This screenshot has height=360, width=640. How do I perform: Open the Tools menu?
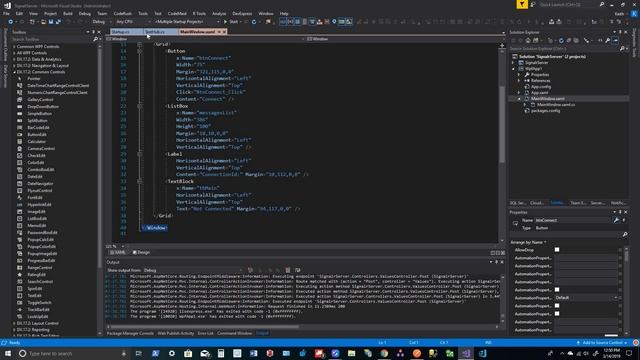click(143, 13)
